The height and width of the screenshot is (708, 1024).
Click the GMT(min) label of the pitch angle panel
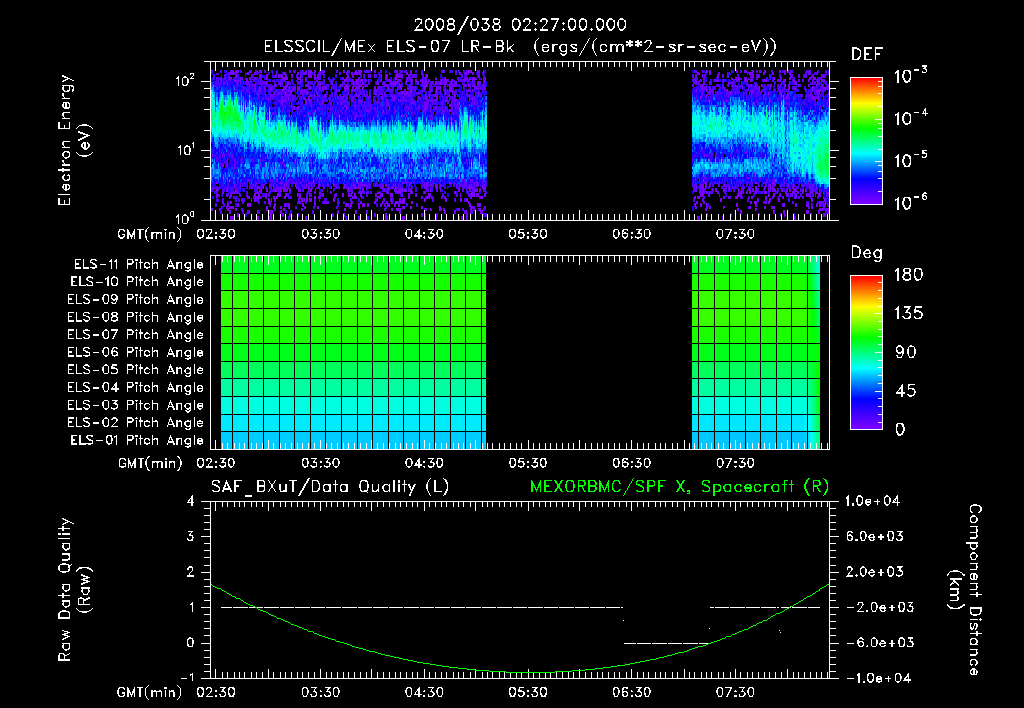coord(150,463)
